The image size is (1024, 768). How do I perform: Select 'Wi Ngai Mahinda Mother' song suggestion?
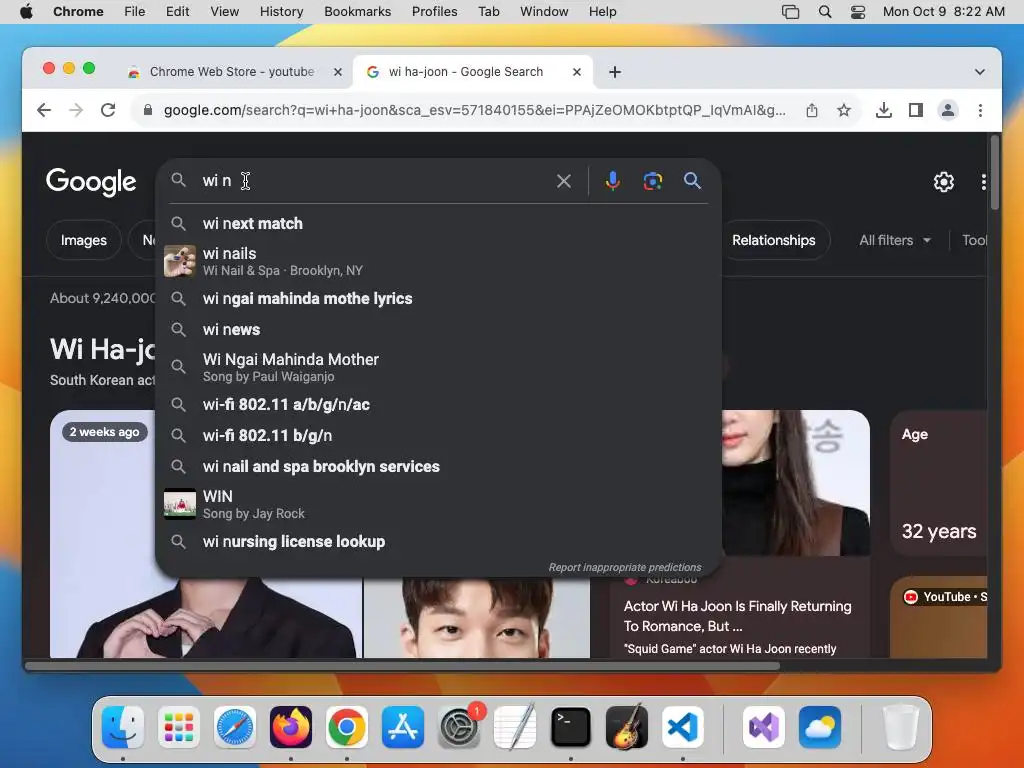coord(438,367)
